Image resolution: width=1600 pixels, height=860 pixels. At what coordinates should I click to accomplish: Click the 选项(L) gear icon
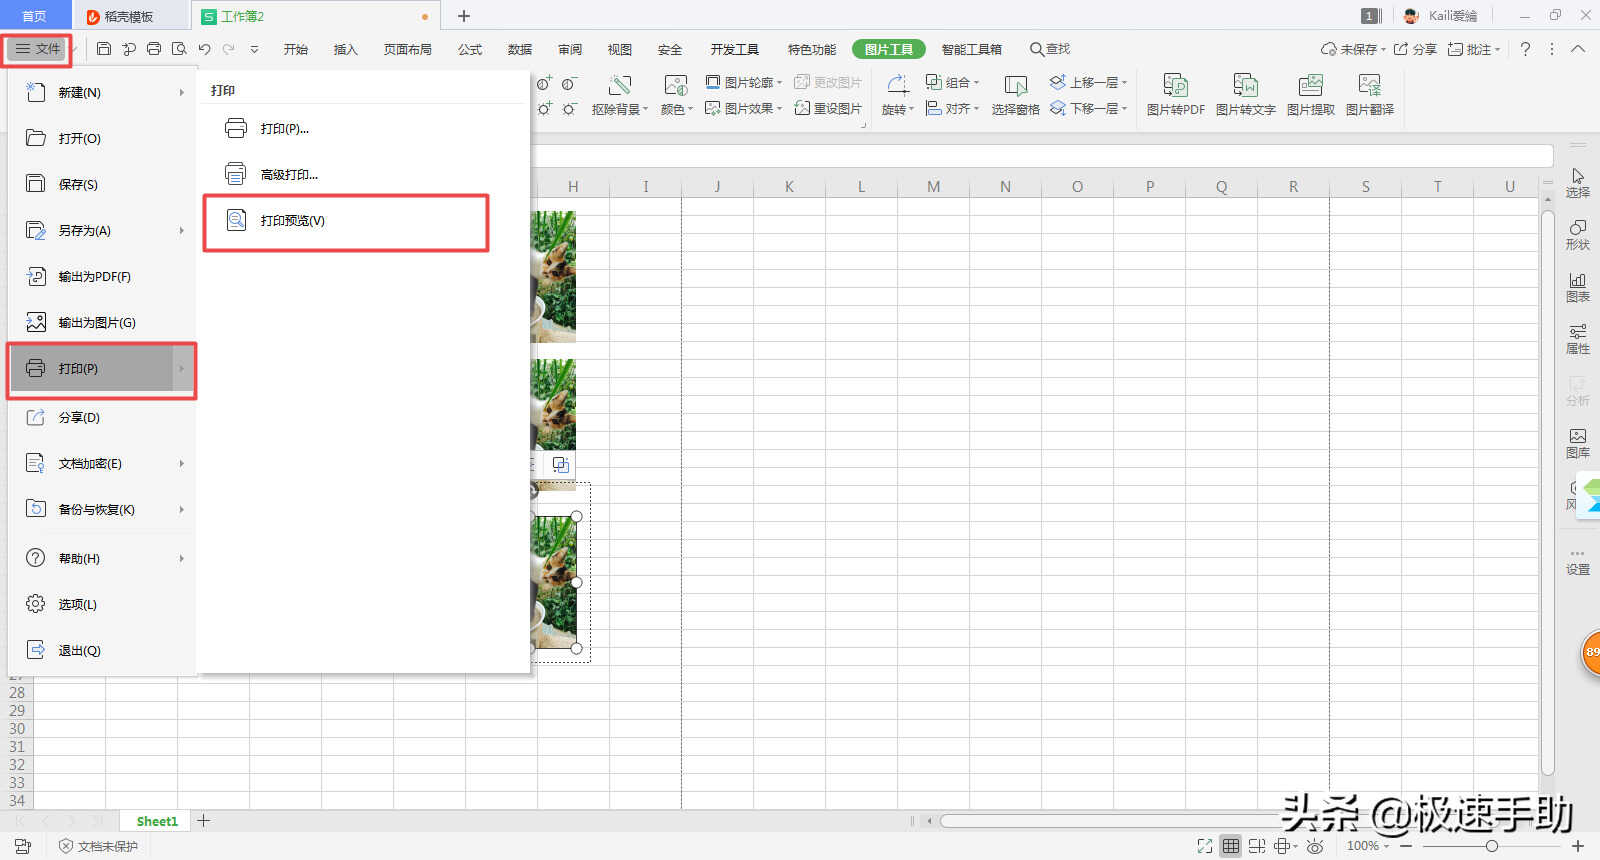(x=36, y=604)
